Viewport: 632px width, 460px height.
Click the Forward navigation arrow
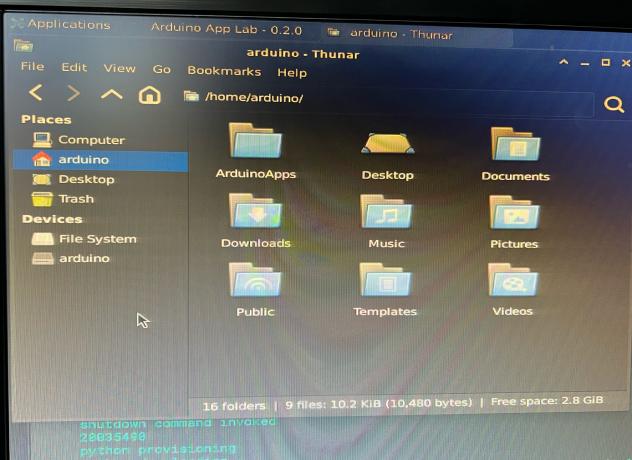point(73,94)
